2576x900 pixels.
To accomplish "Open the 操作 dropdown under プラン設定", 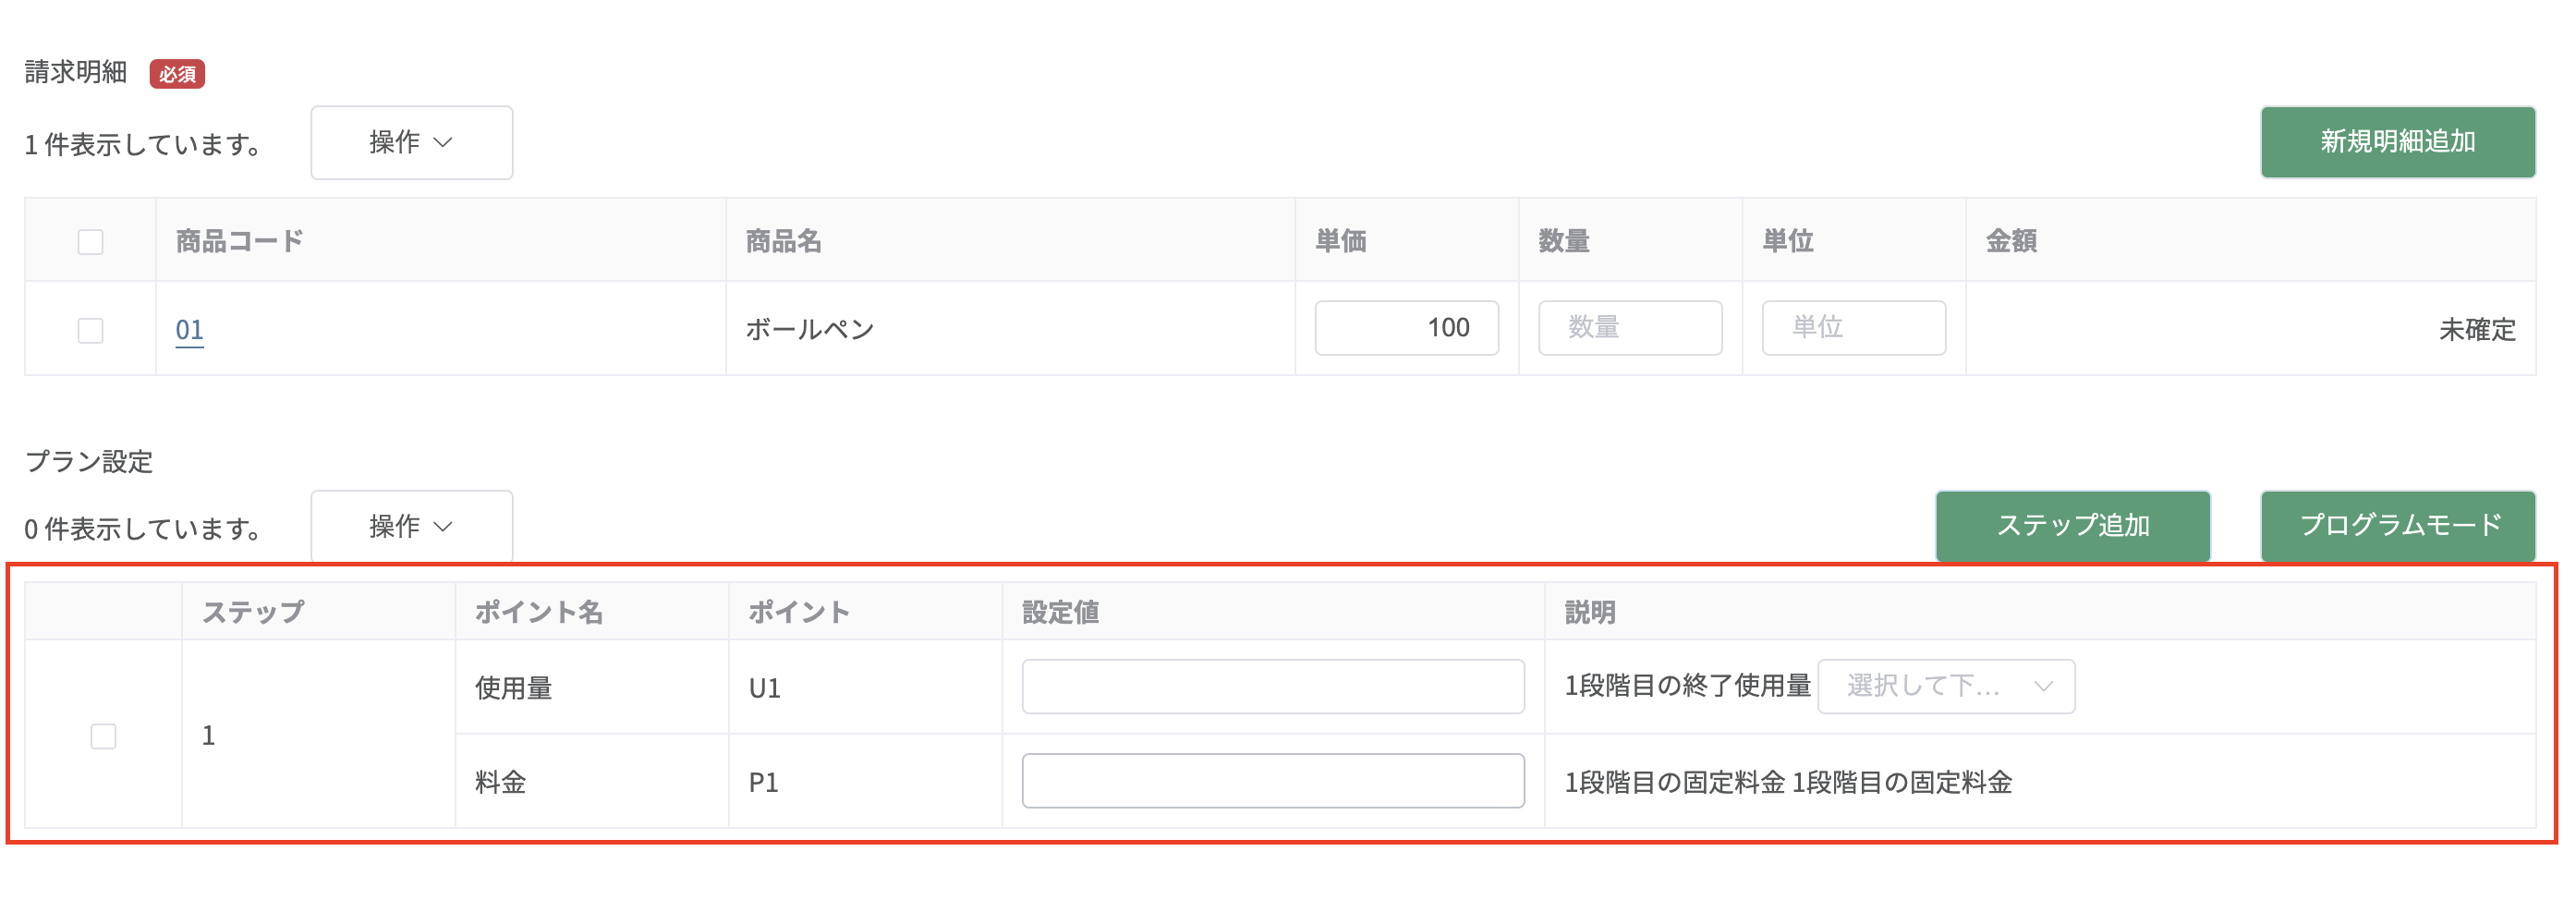I will [411, 526].
